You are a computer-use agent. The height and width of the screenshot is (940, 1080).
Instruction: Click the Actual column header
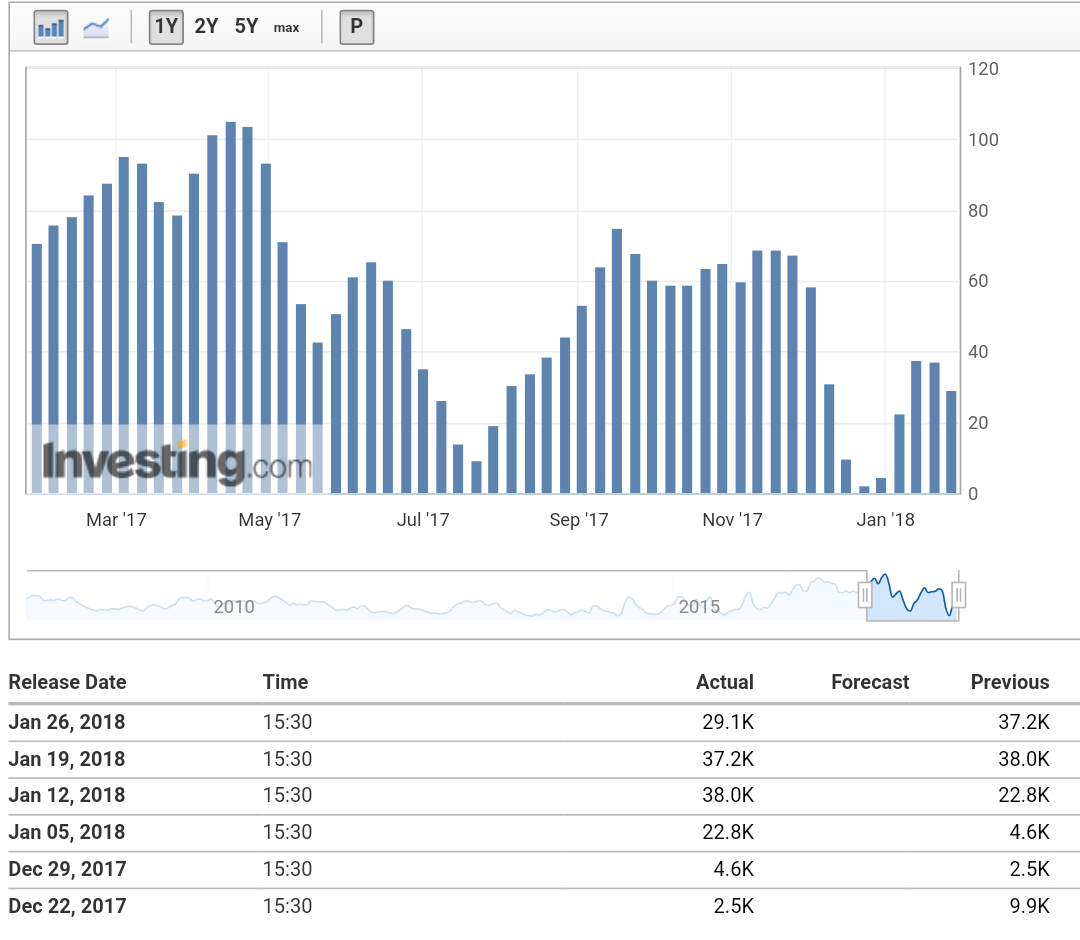(725, 682)
